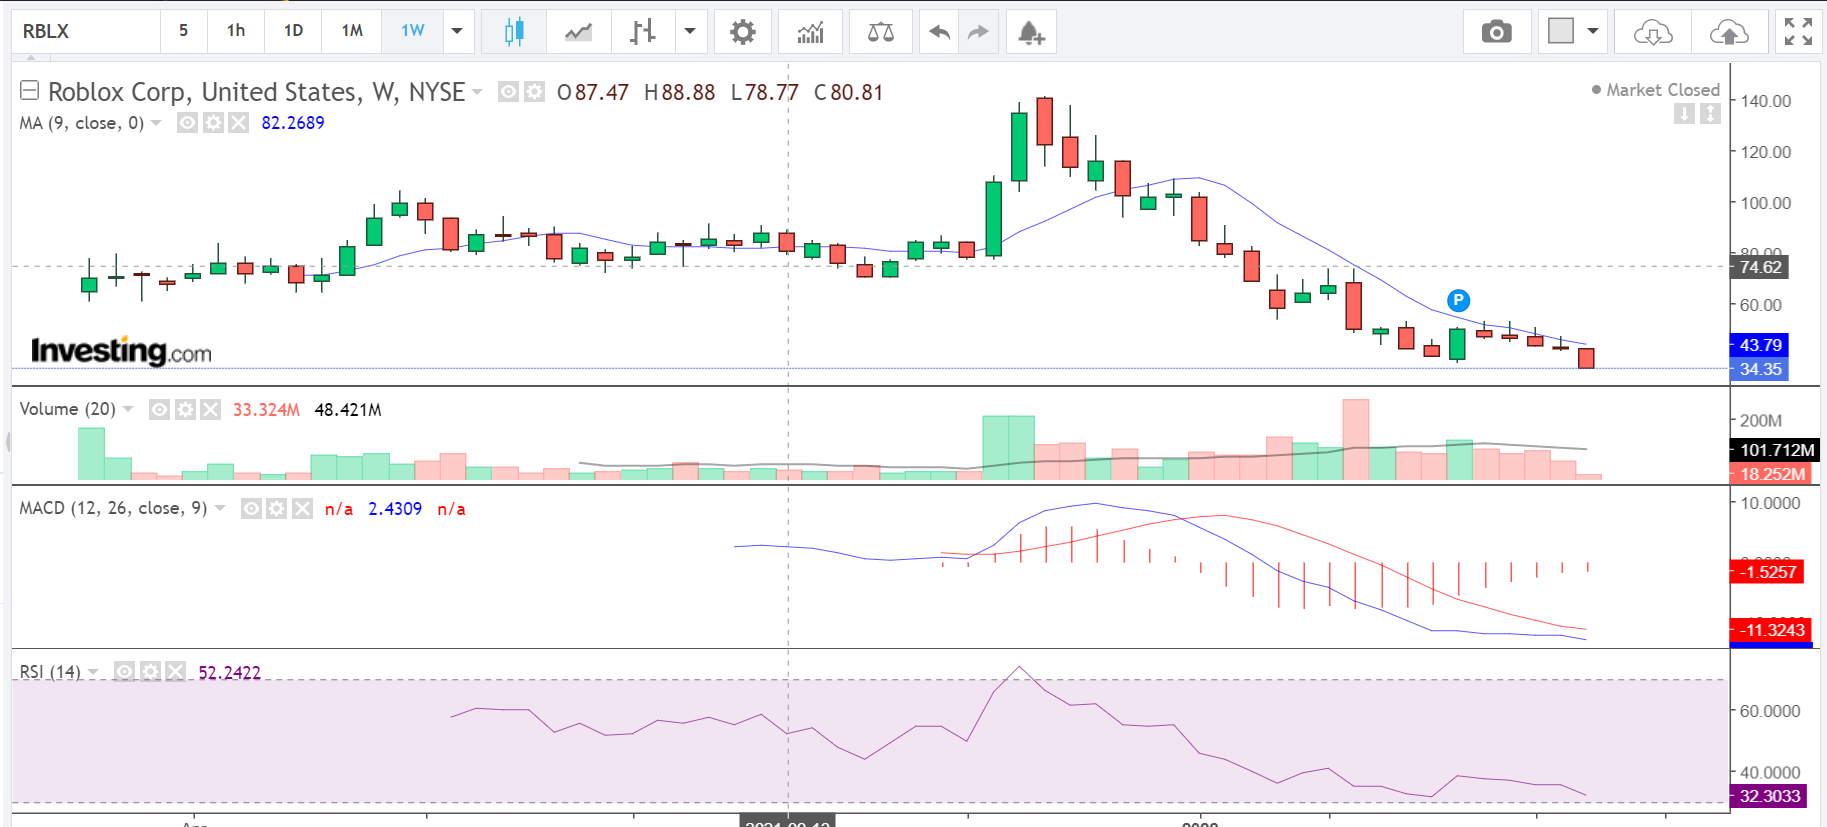The width and height of the screenshot is (1827, 827).
Task: Expand the MACD (12, 26, close, 9) dropdown
Action: (220, 509)
